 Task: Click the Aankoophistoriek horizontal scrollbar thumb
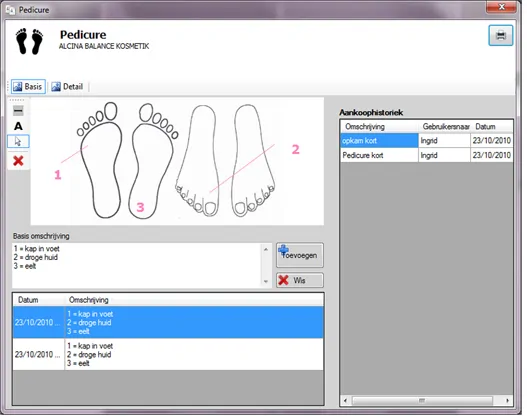422,400
